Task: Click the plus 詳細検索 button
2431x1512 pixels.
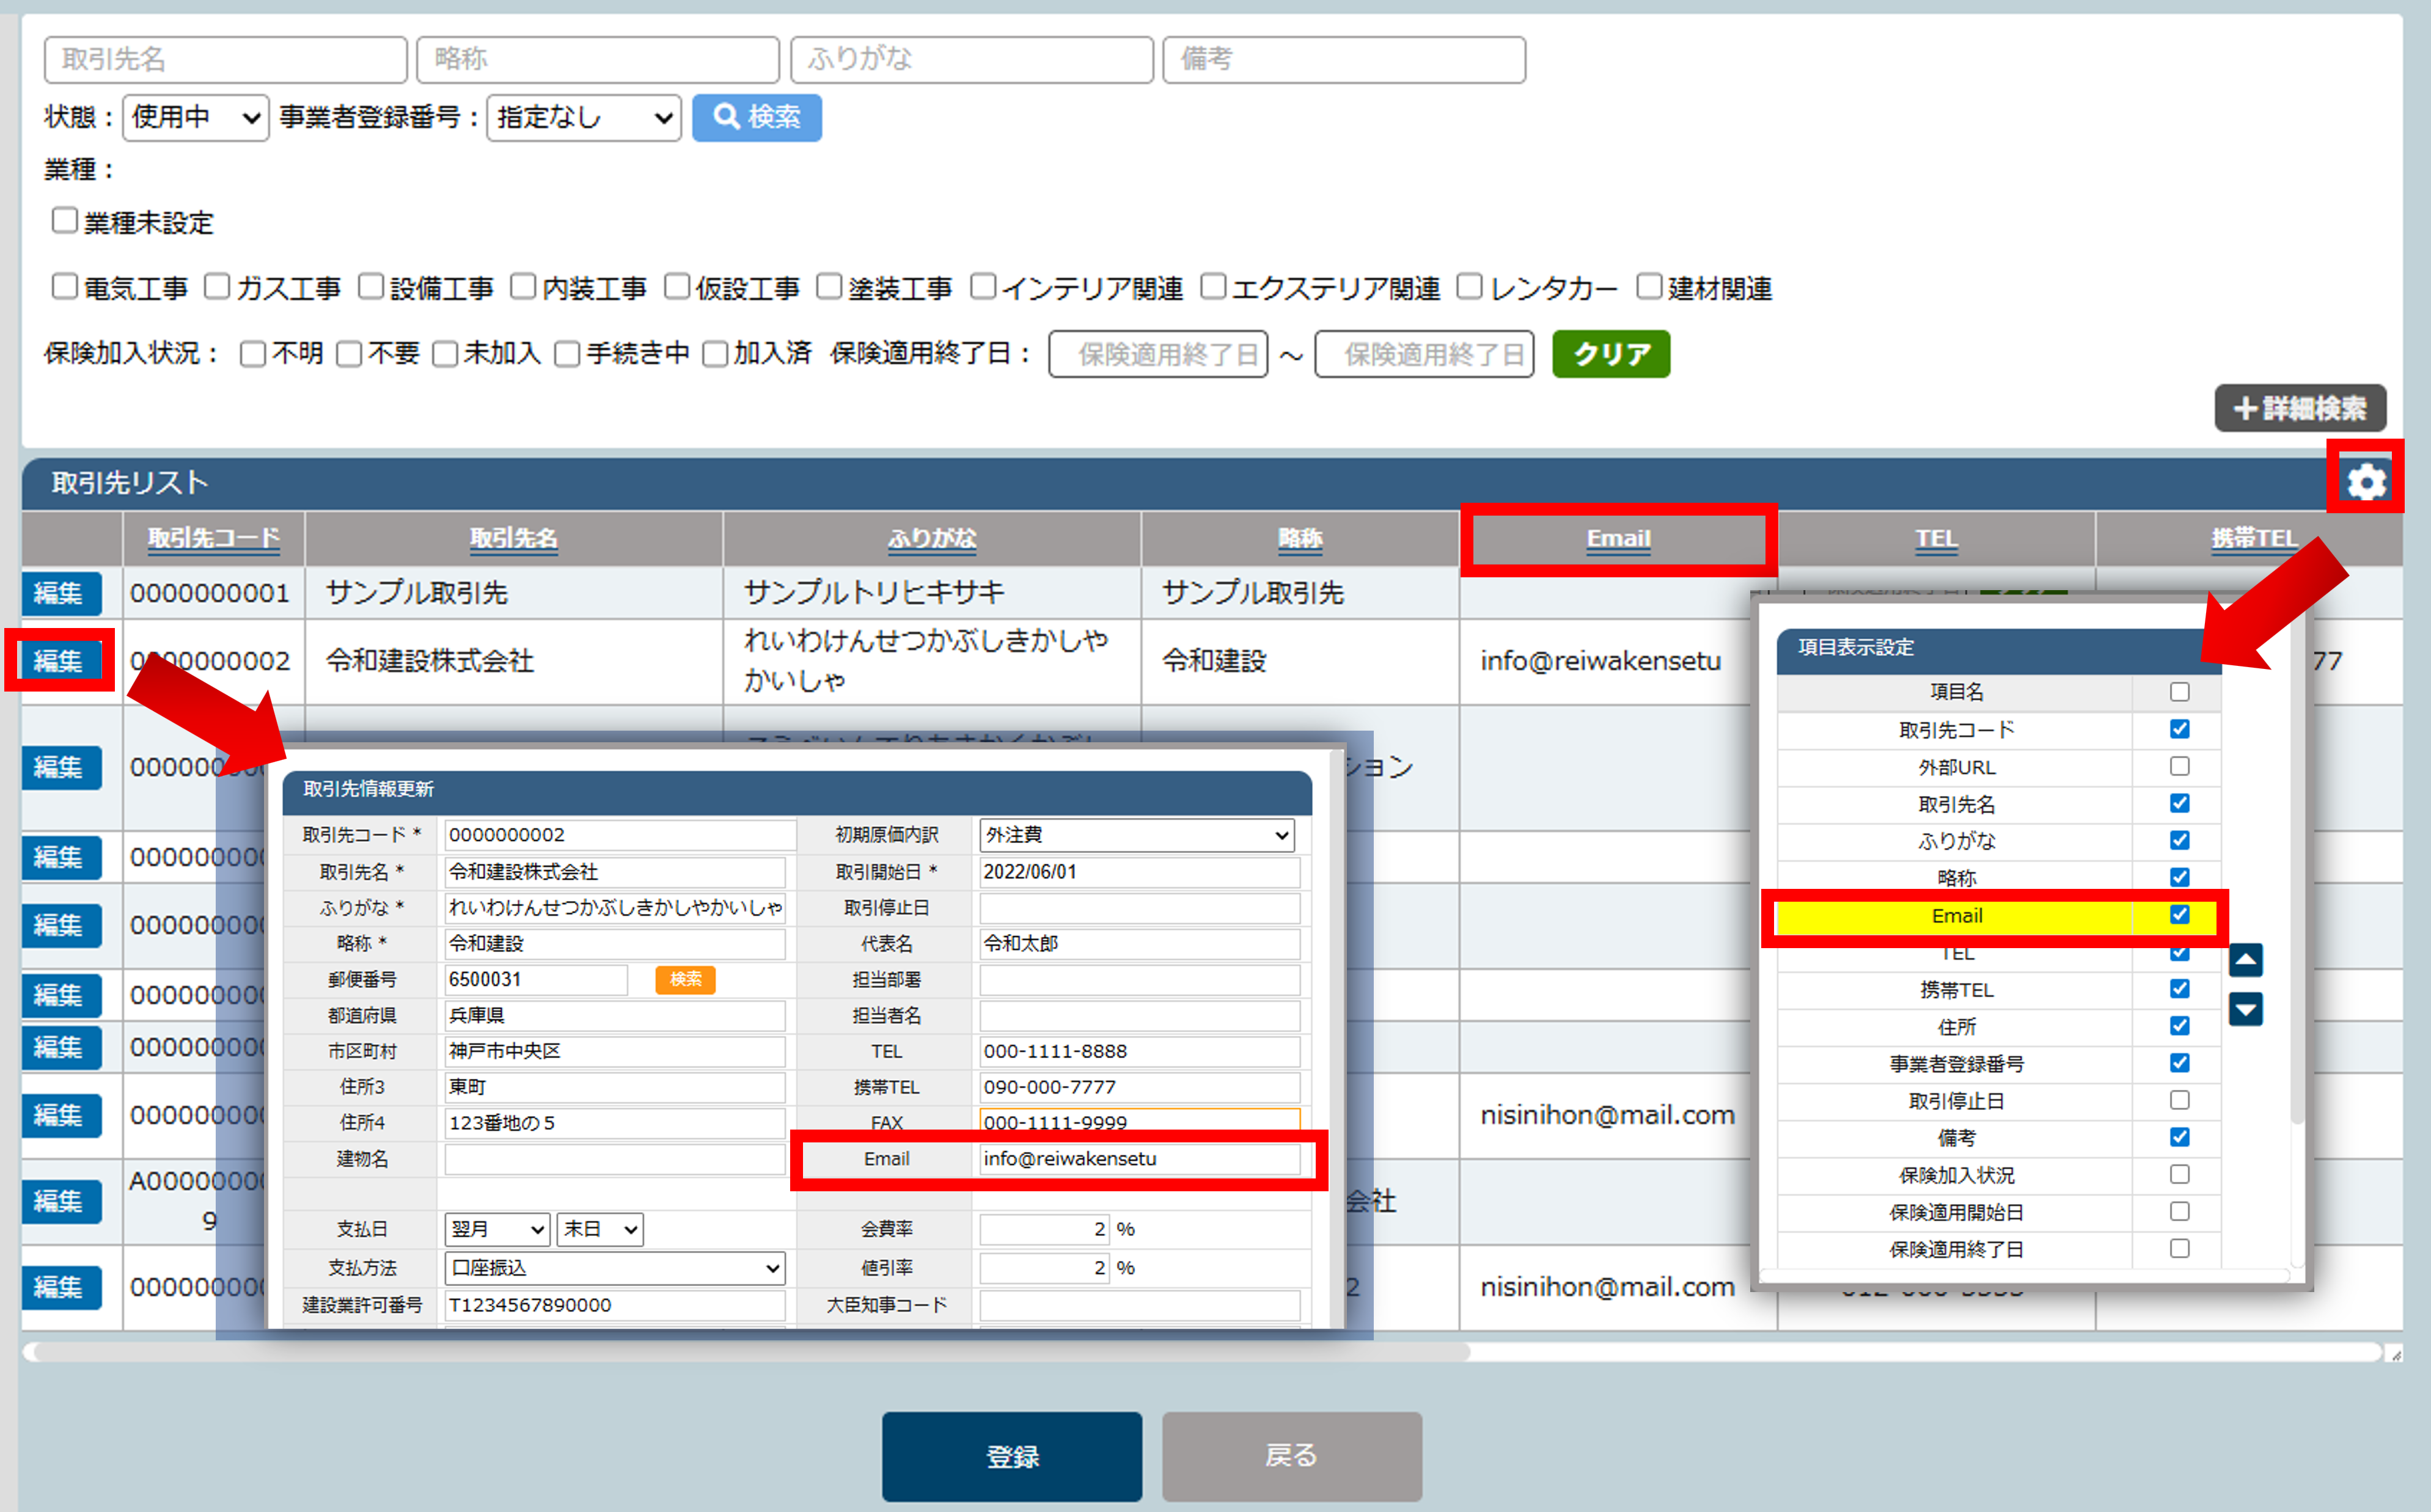Action: (2299, 408)
